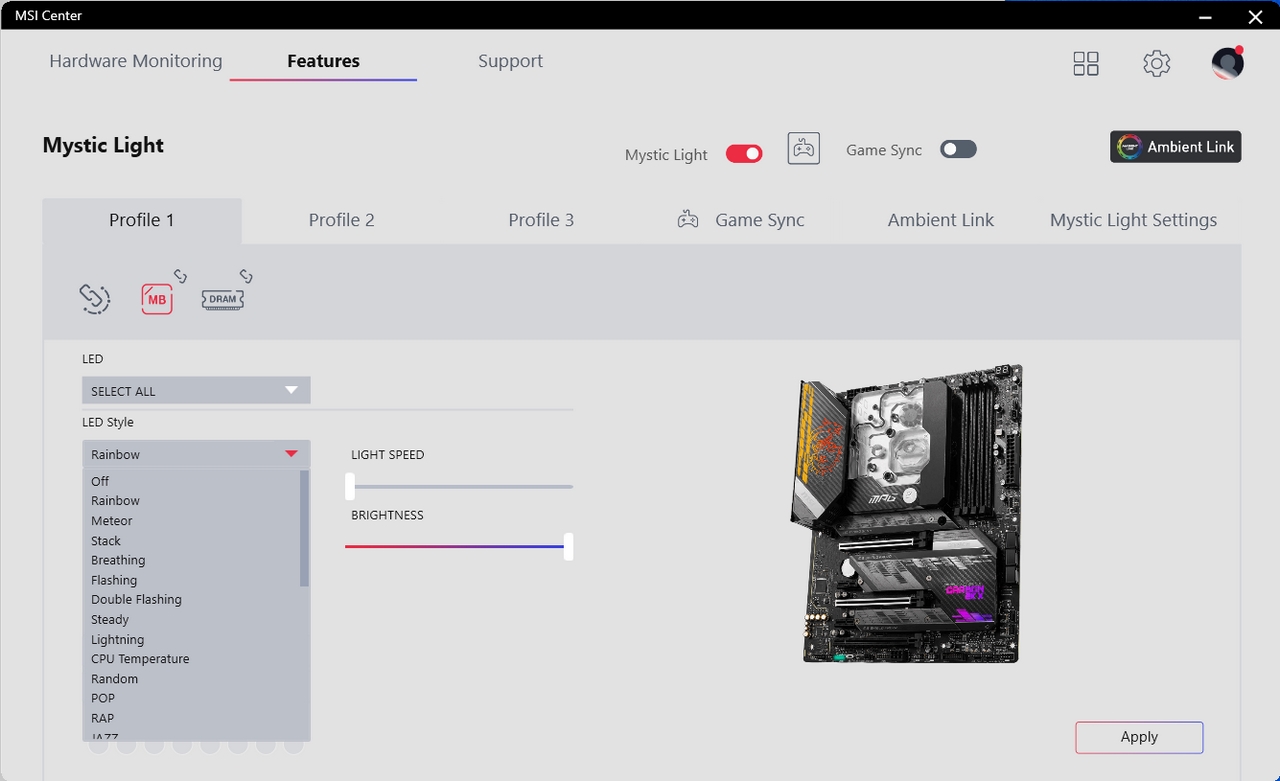Switch to Profile 1 tab

(x=142, y=220)
